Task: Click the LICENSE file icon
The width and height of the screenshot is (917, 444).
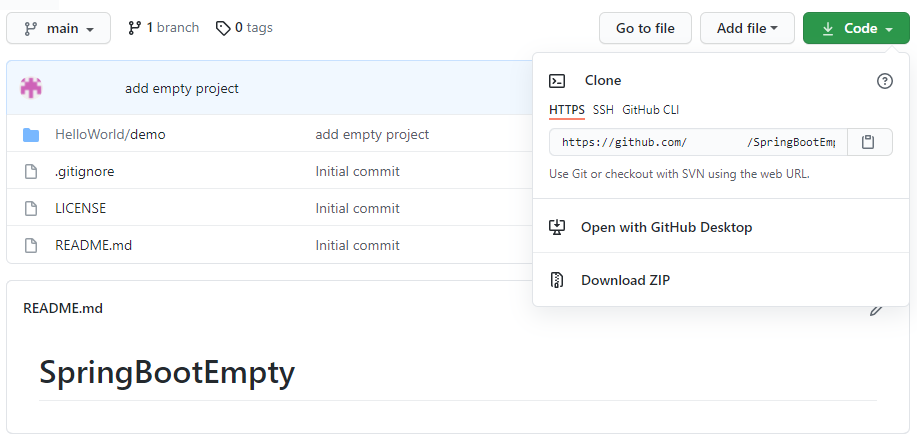Action: (31, 208)
